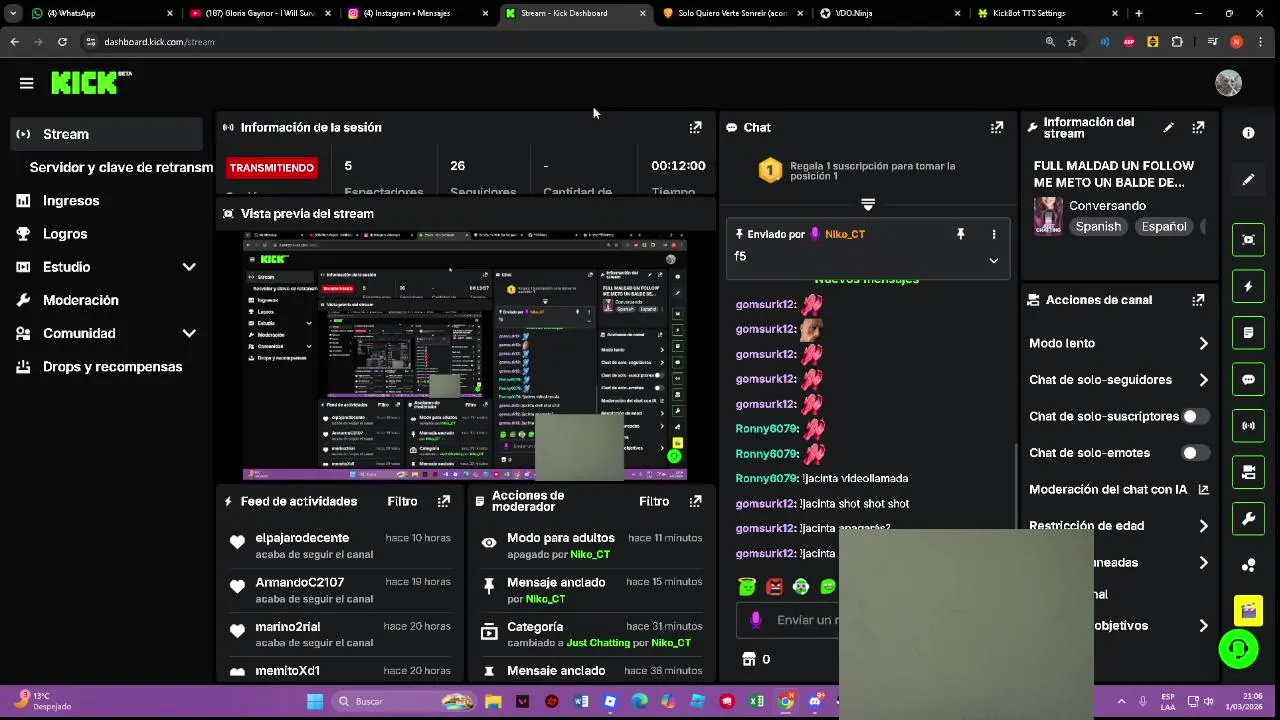
Task: Click the yellow clapperboard clip icon
Action: 1248,609
